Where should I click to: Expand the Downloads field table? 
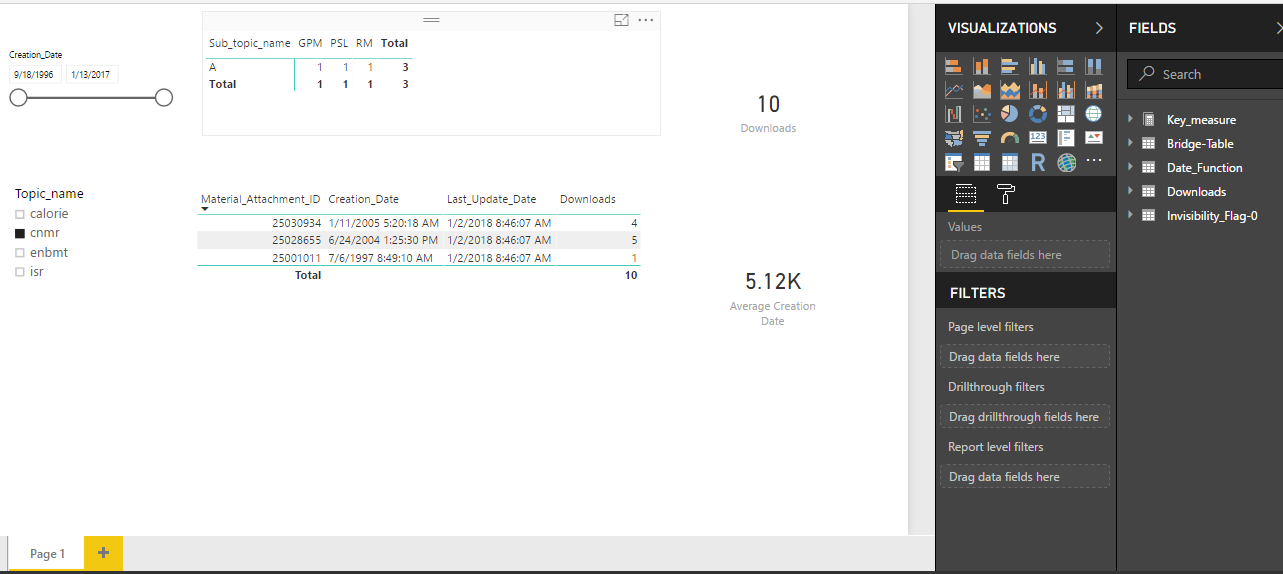pyautogui.click(x=1131, y=191)
